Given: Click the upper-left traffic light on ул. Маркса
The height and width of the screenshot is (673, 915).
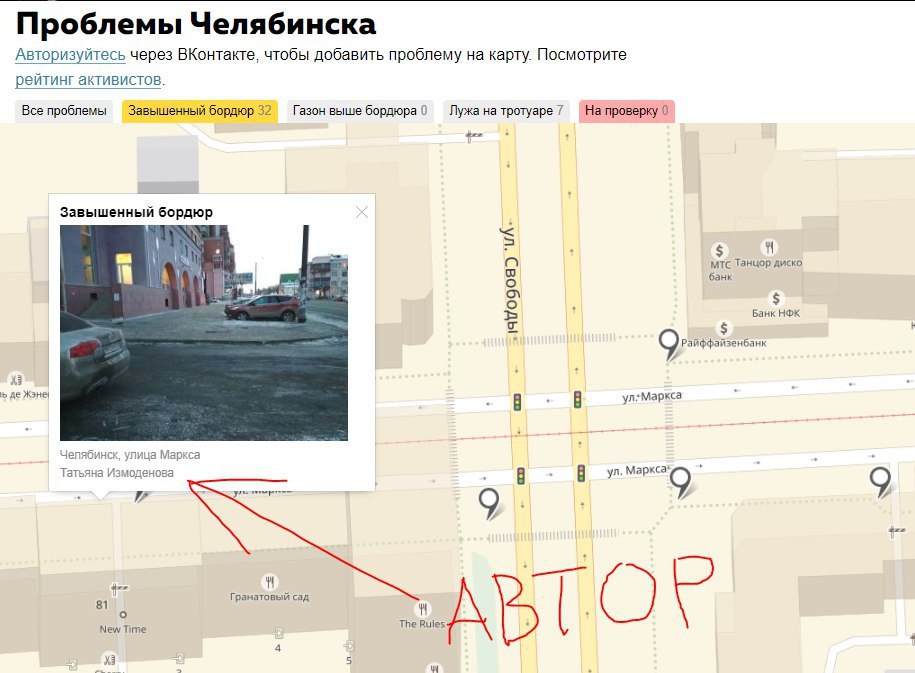Looking at the screenshot, I should tap(517, 402).
